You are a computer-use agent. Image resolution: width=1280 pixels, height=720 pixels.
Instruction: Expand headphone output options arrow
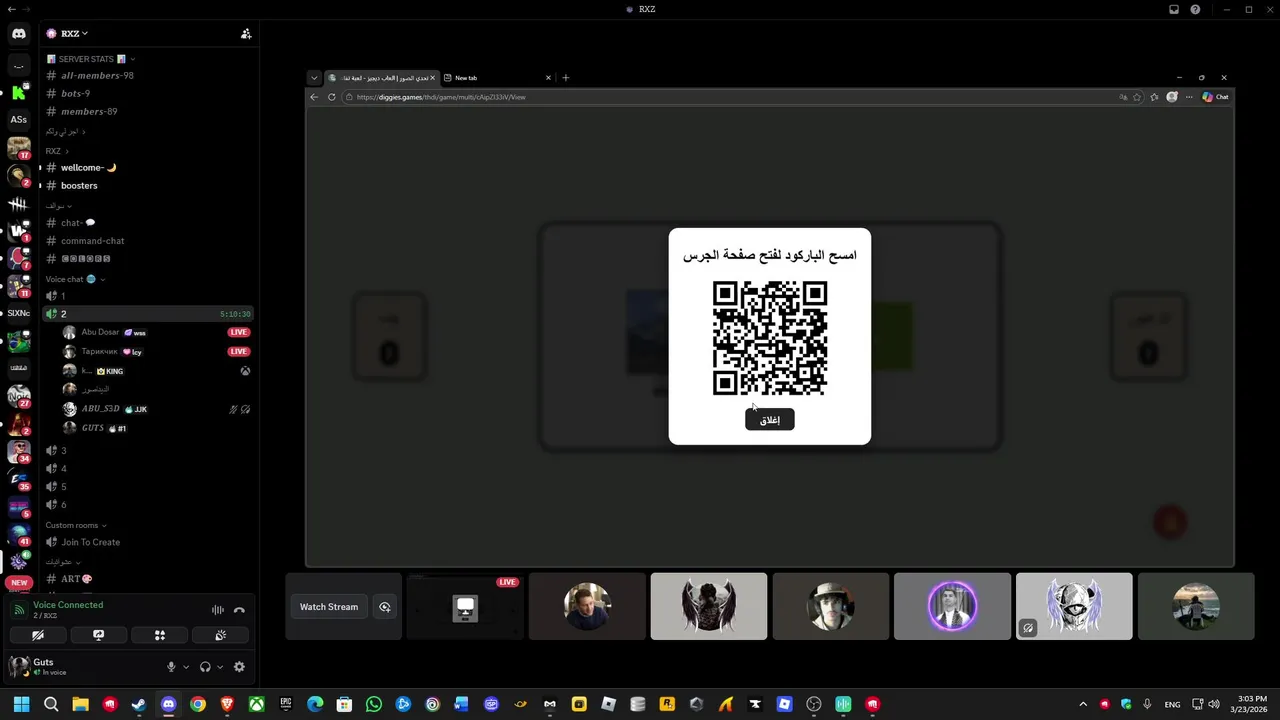coord(220,667)
